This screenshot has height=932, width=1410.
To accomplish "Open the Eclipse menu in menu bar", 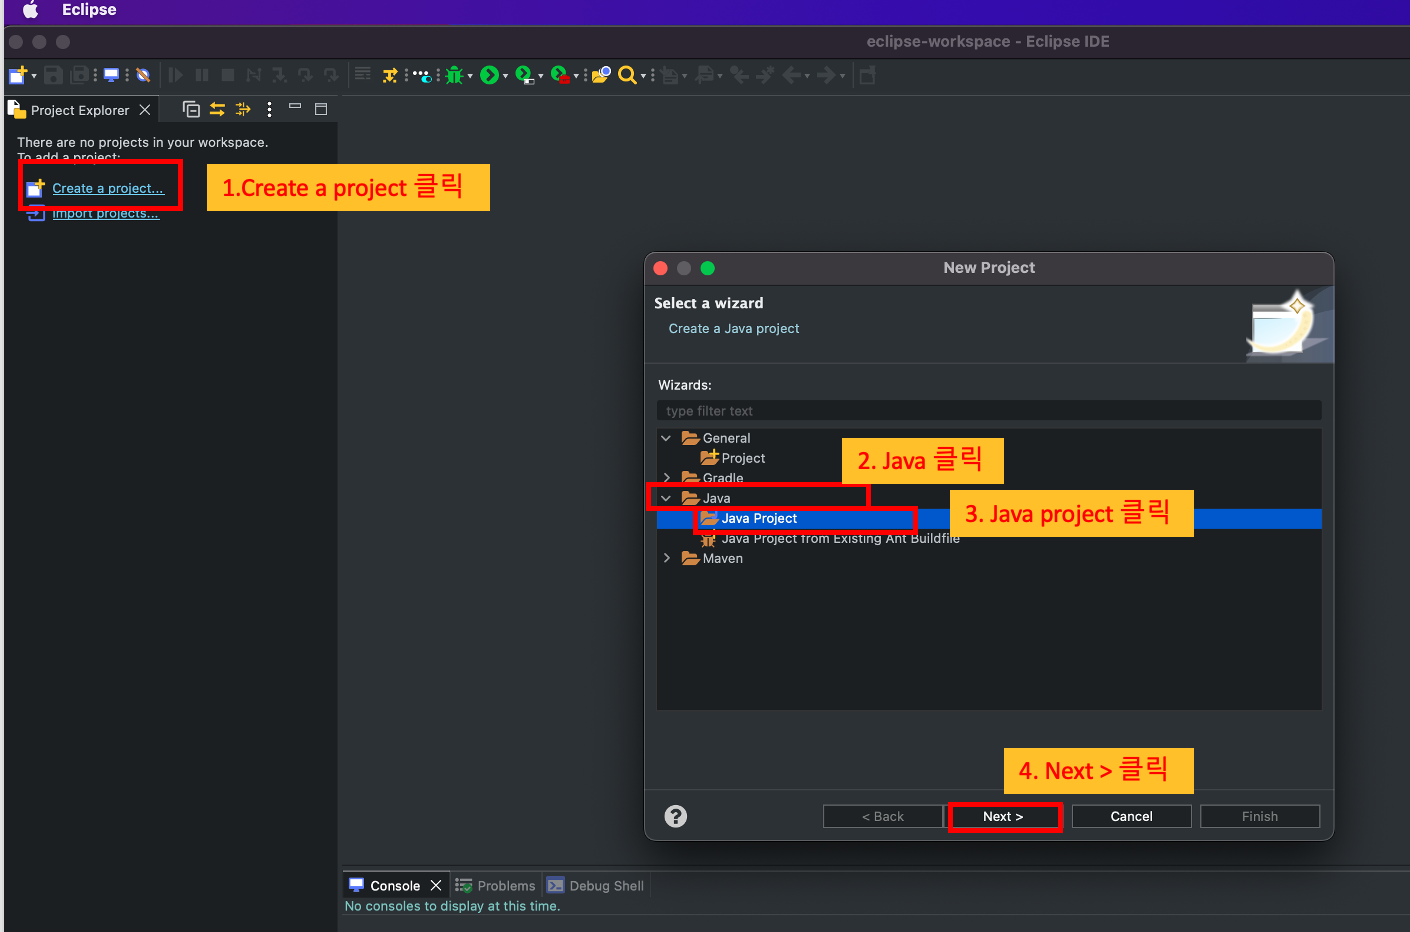I will 89,10.
